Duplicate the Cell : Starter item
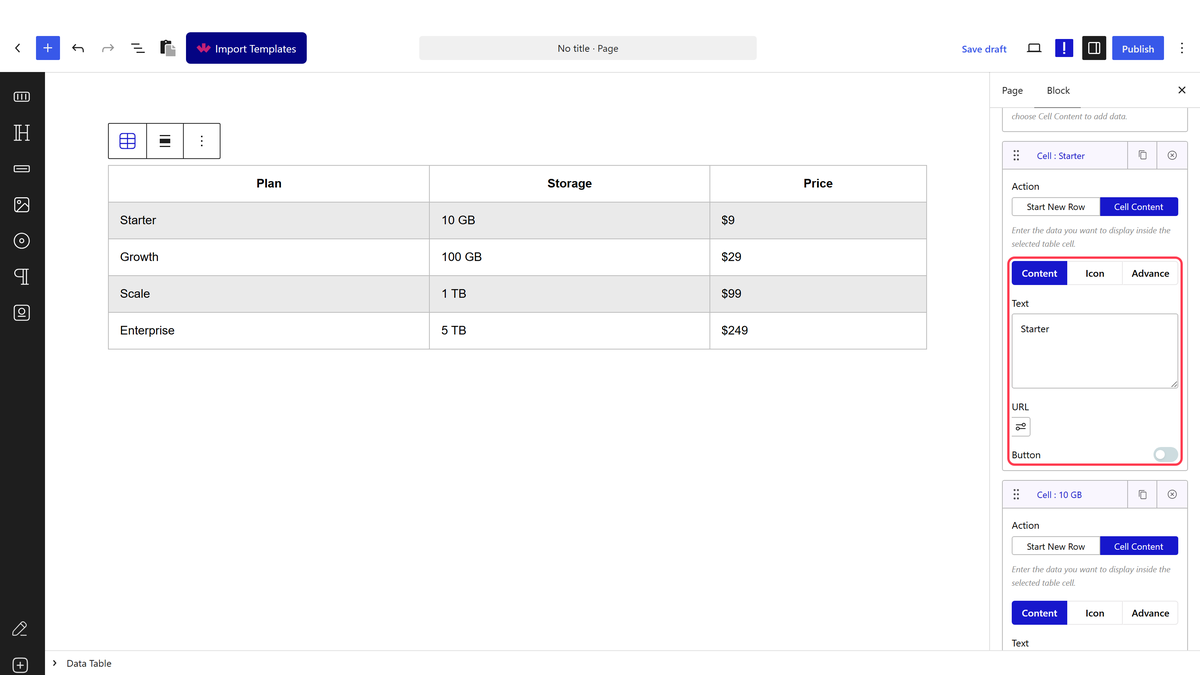Image resolution: width=1200 pixels, height=675 pixels. (x=1143, y=156)
